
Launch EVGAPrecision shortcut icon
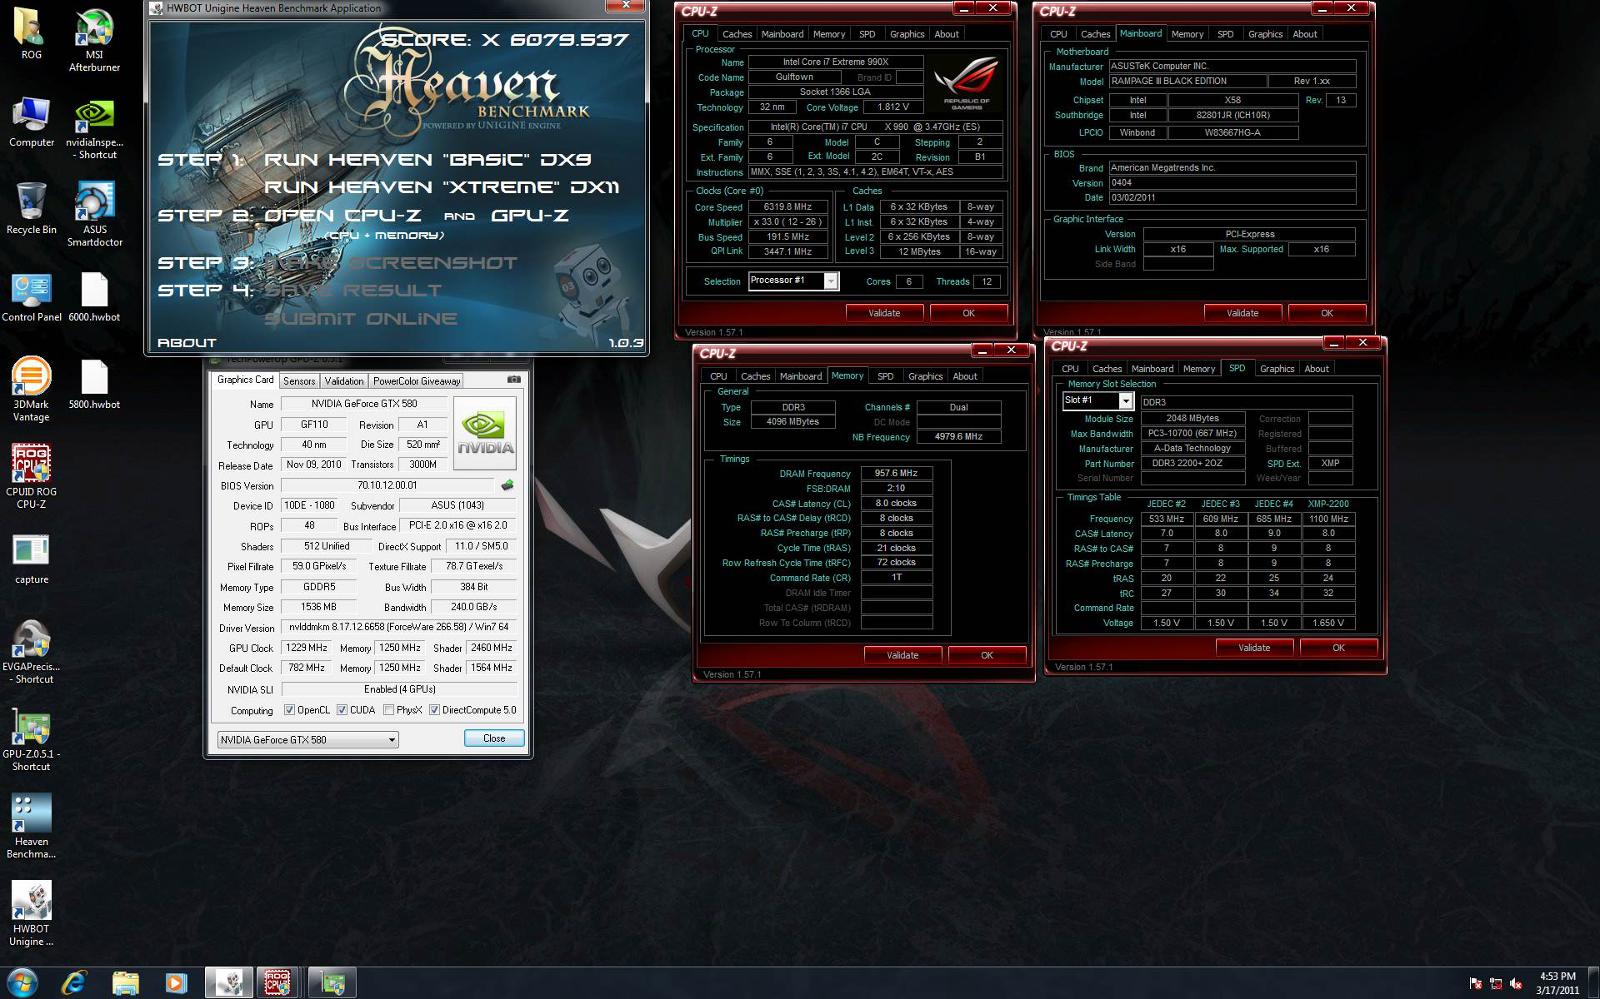point(31,651)
